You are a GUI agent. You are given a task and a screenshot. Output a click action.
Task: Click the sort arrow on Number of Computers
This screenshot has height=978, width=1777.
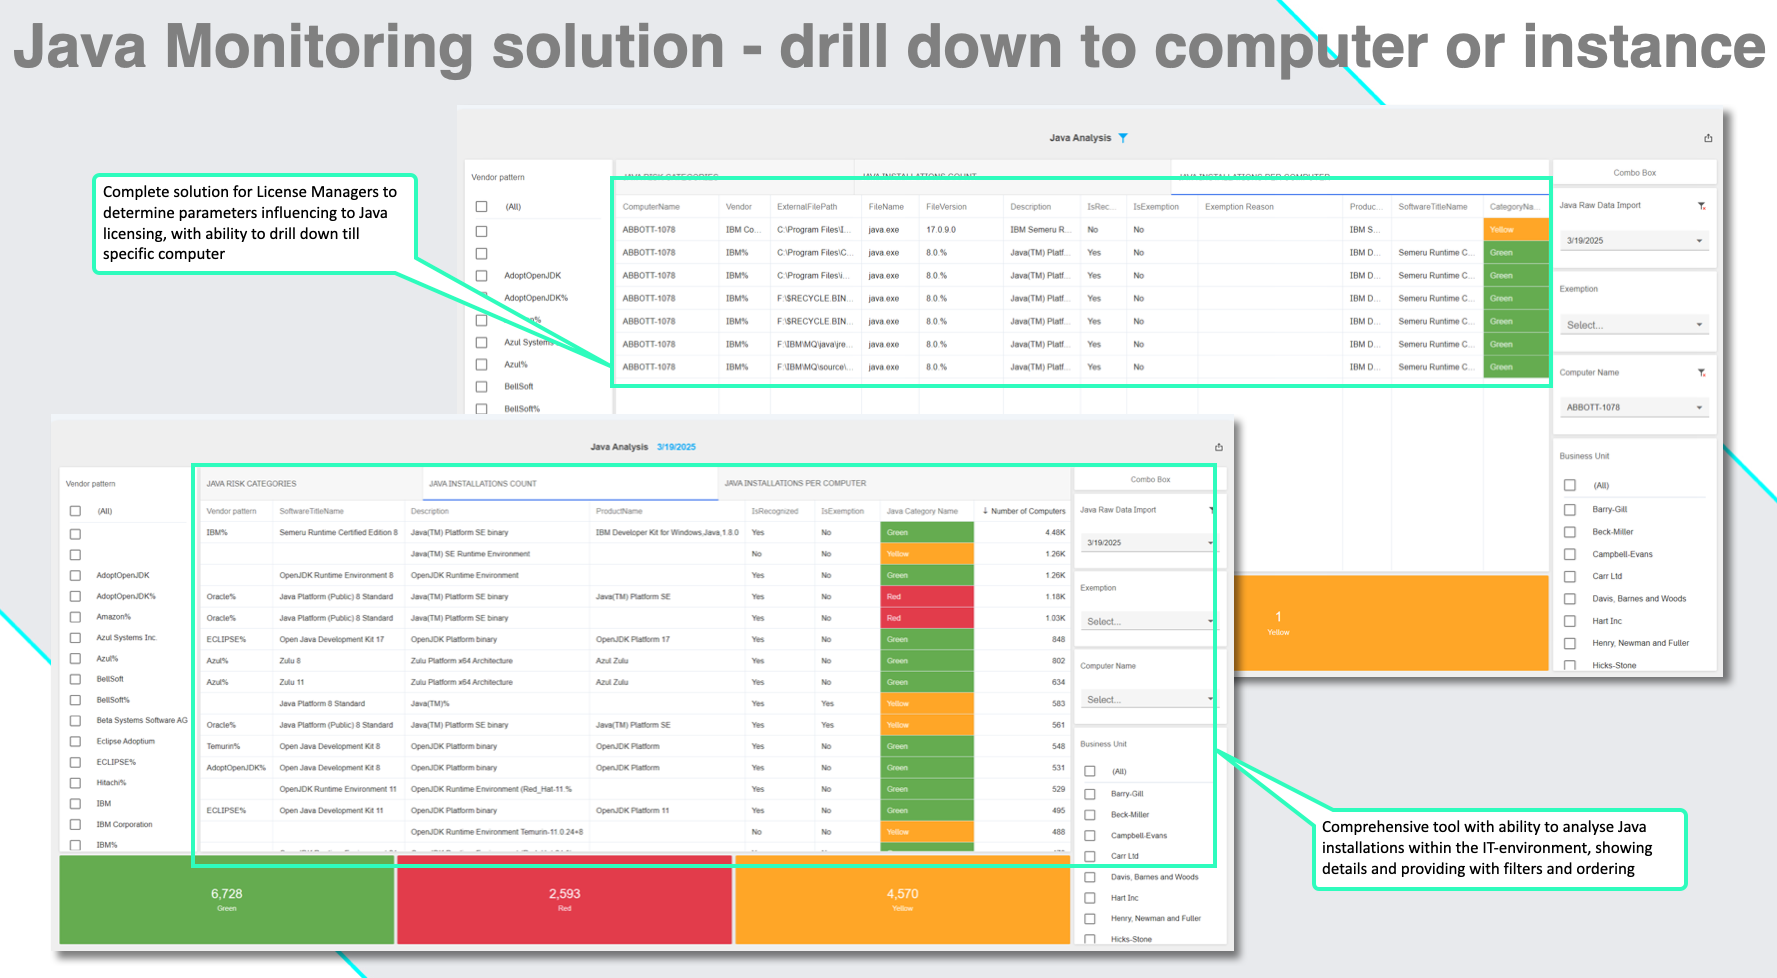coord(985,511)
